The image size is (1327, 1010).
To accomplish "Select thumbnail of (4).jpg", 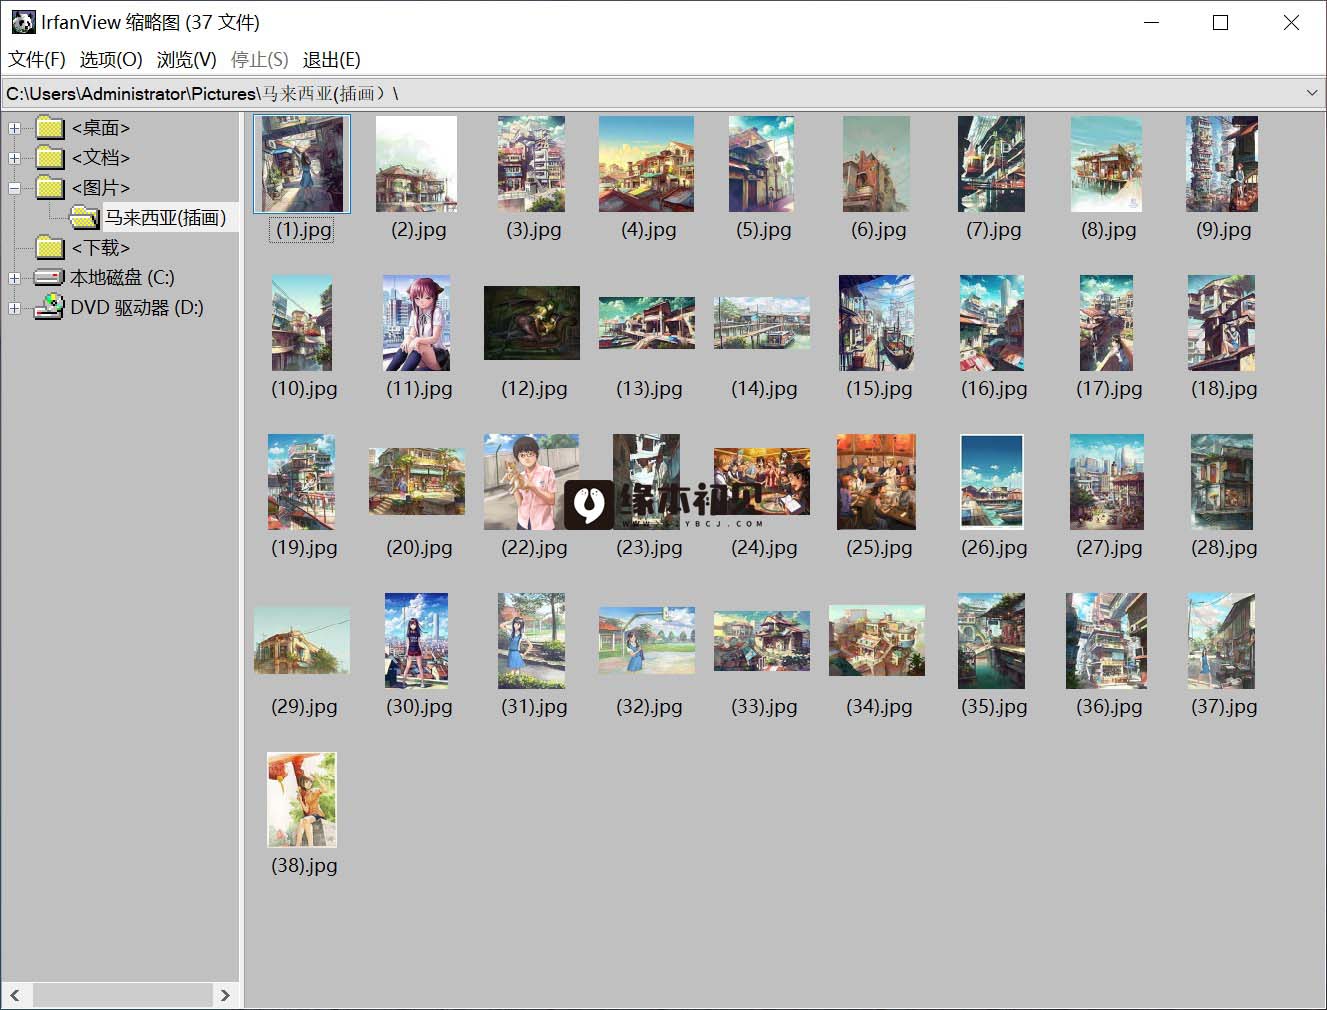I will click(x=646, y=164).
